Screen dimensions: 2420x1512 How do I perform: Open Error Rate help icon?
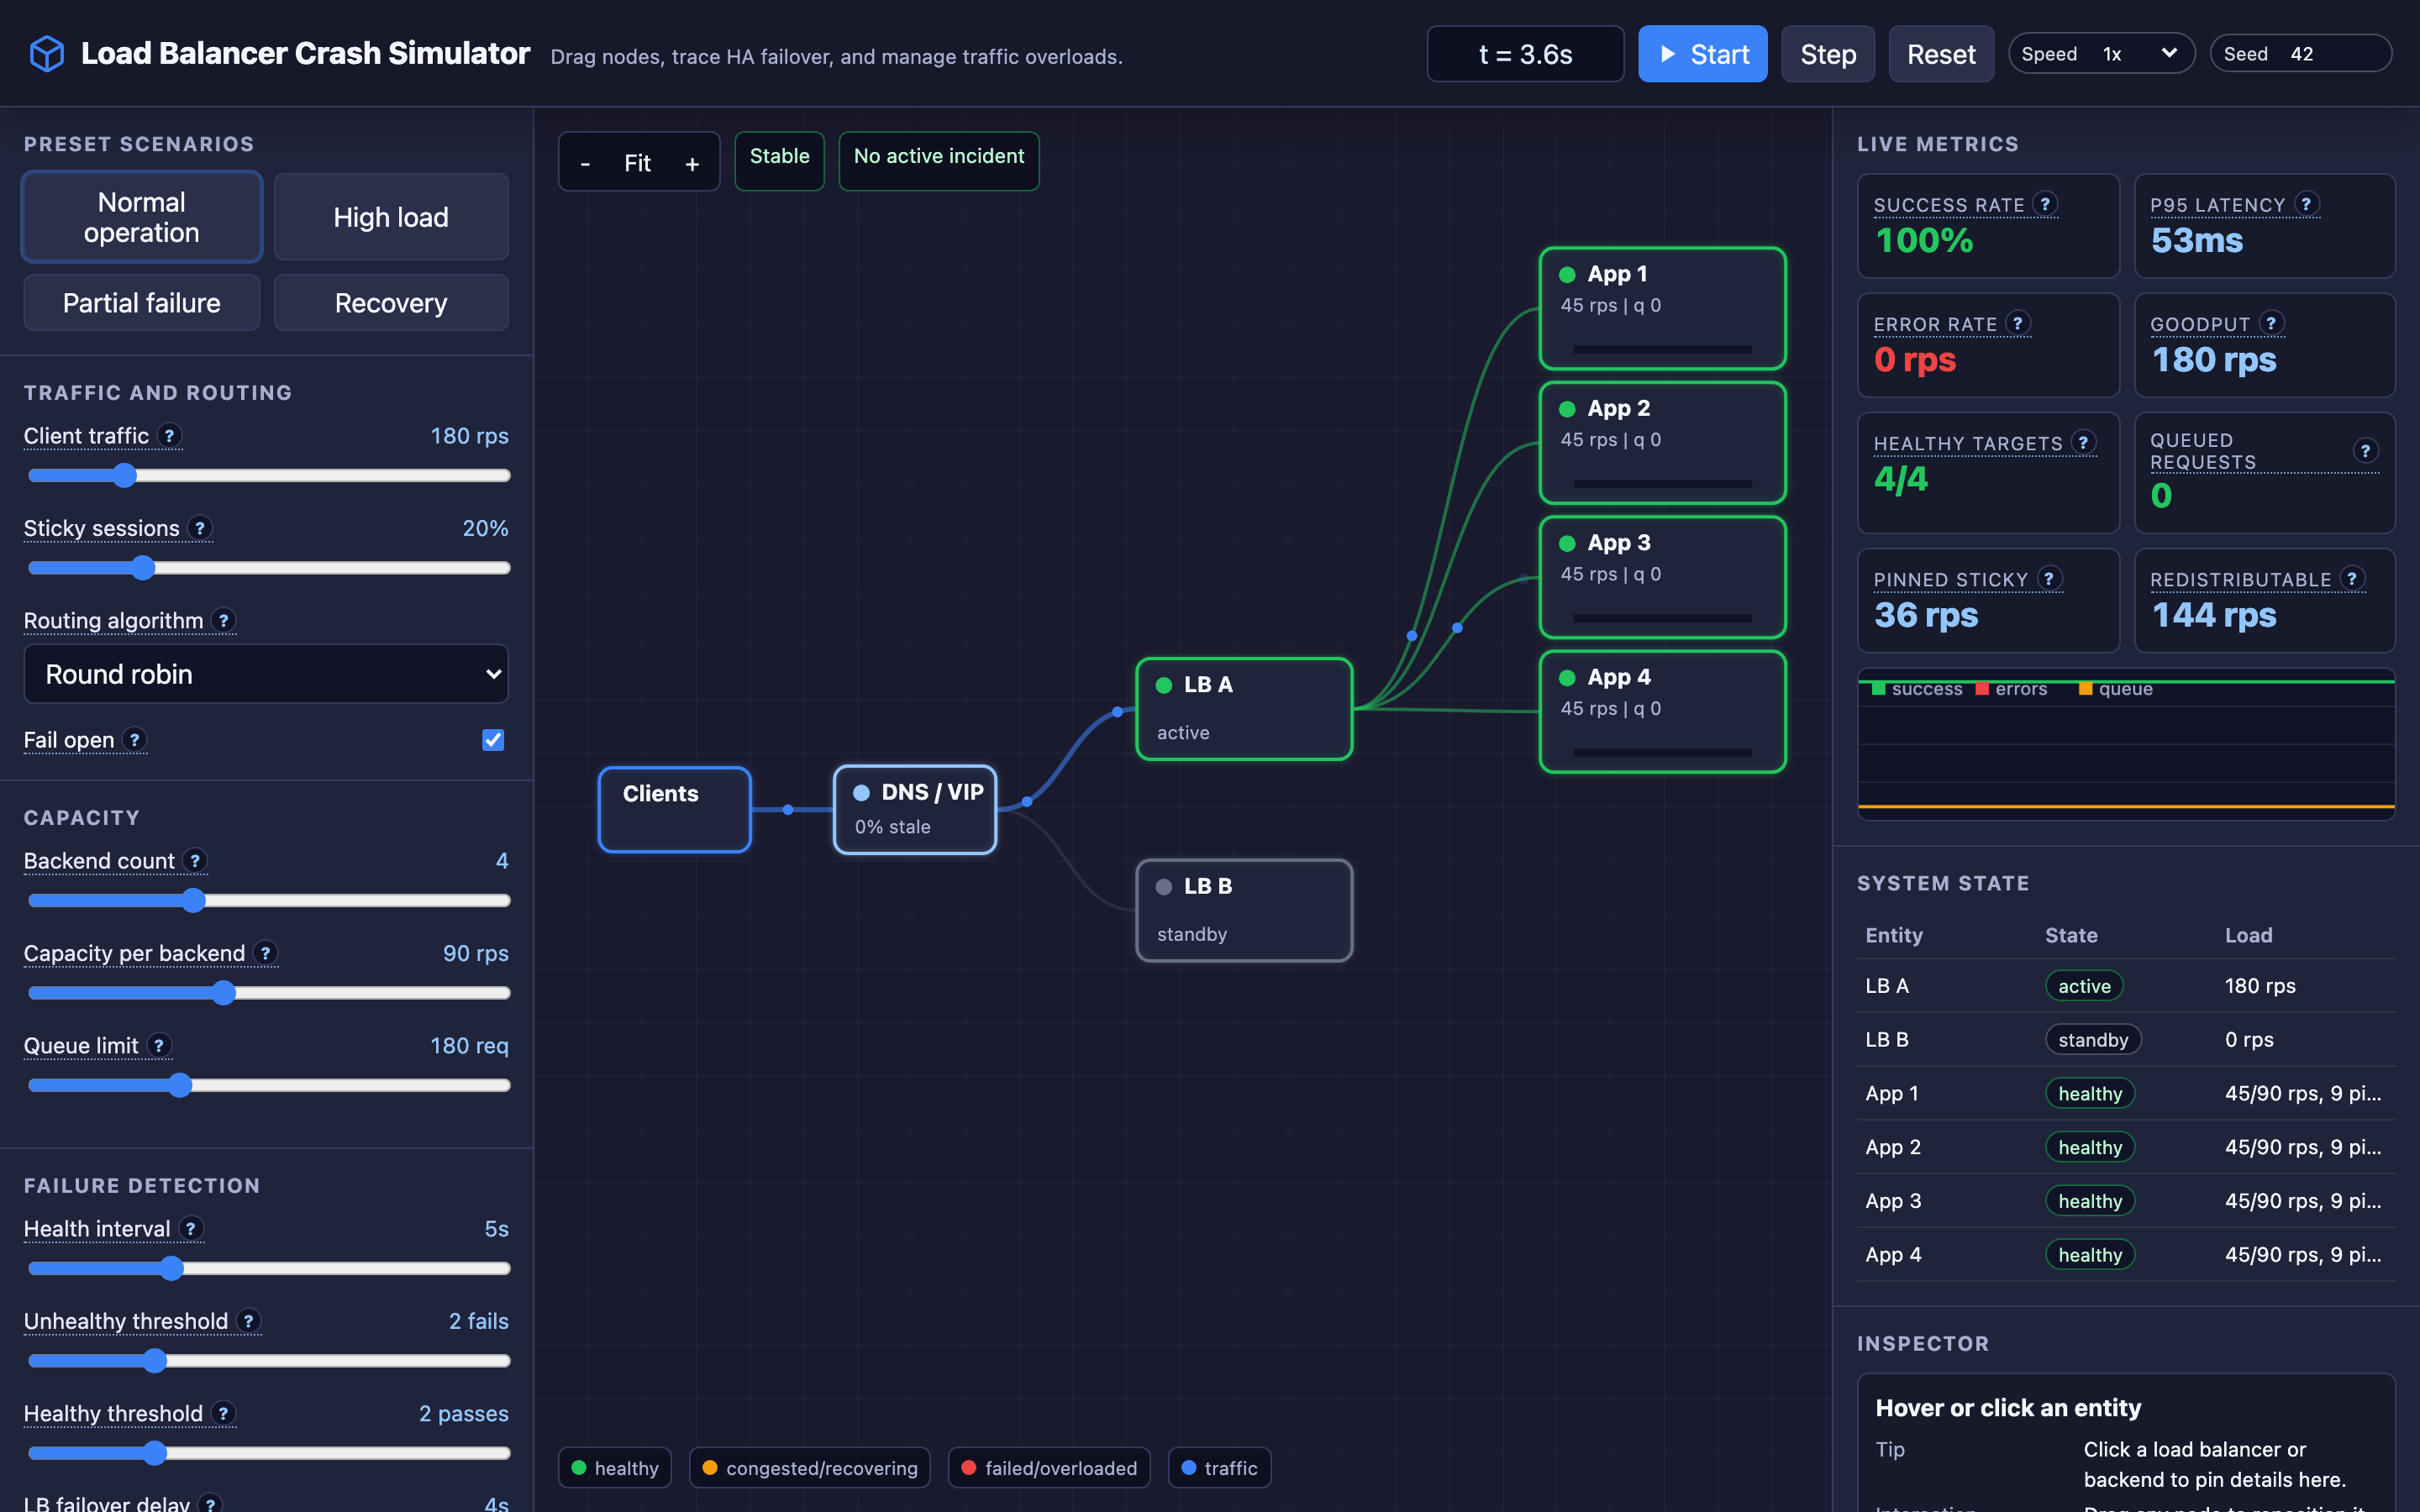2018,323
